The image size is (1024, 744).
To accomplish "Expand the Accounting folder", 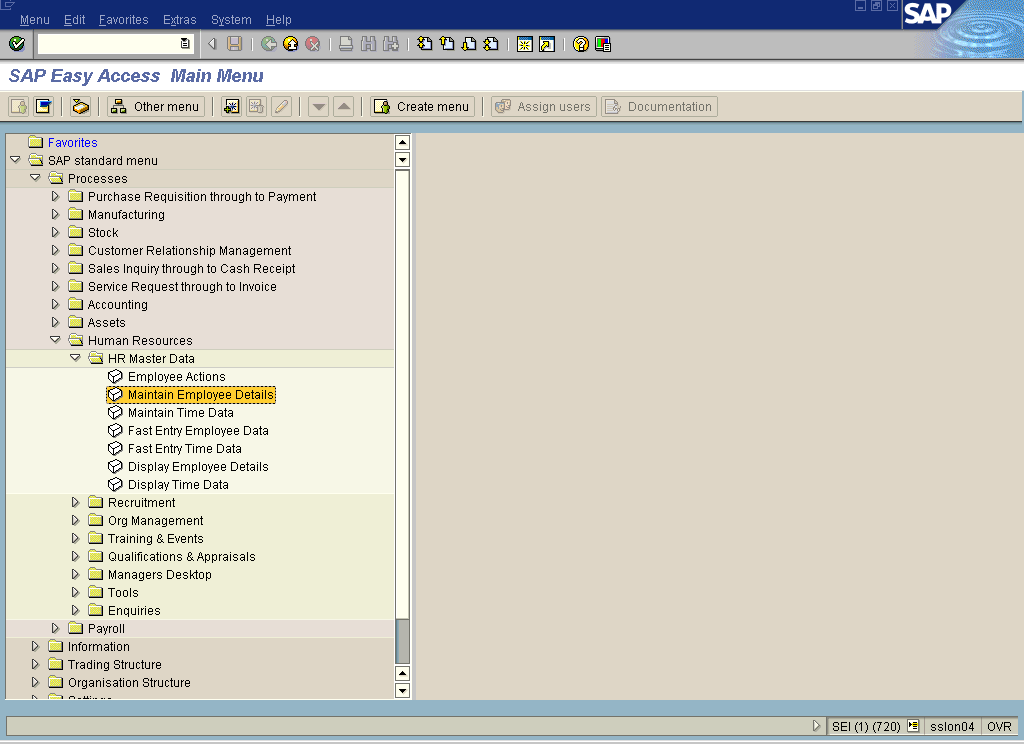I will [x=55, y=304].
